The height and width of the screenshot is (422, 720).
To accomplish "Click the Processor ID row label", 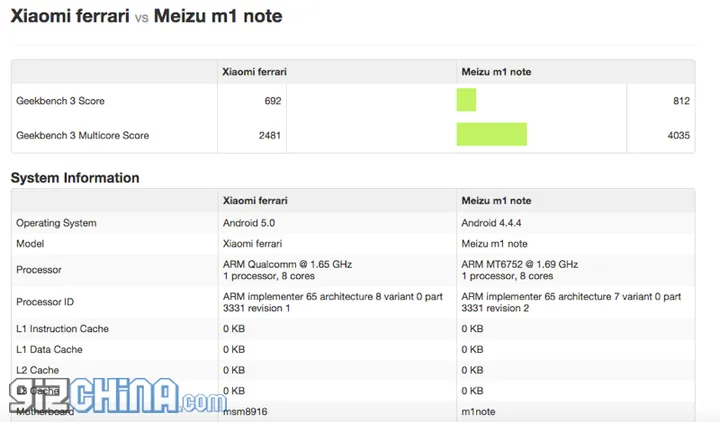I will tap(47, 302).
